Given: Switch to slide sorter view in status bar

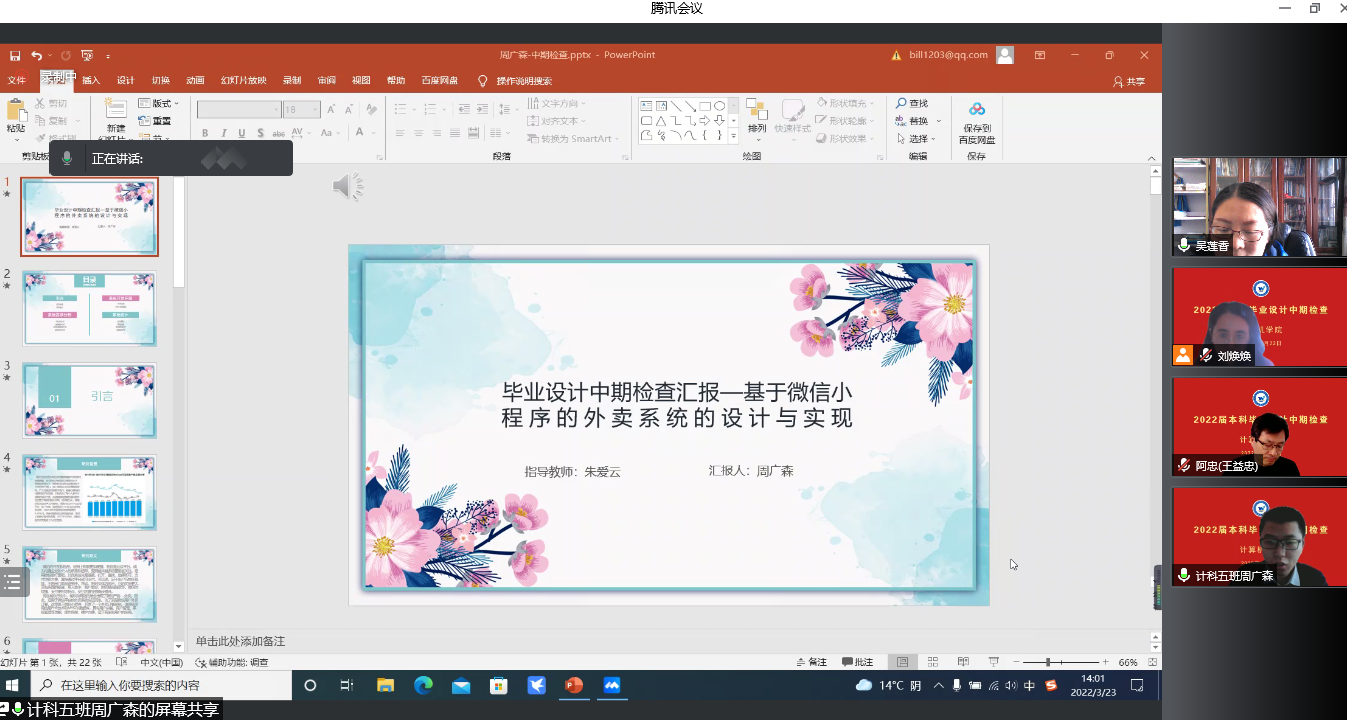Looking at the screenshot, I should [932, 662].
